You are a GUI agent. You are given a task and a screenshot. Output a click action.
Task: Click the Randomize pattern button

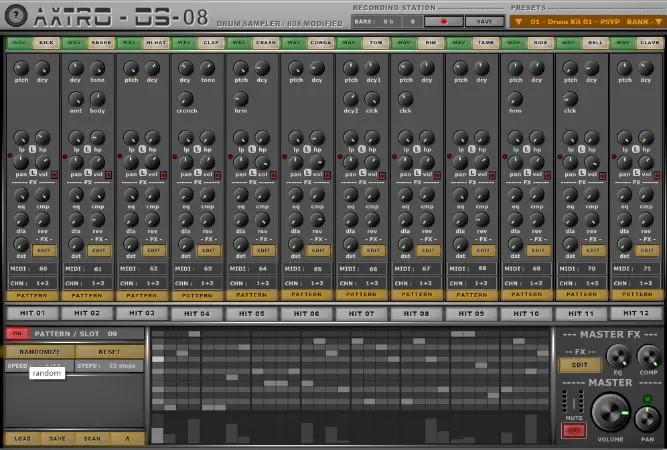[39, 352]
